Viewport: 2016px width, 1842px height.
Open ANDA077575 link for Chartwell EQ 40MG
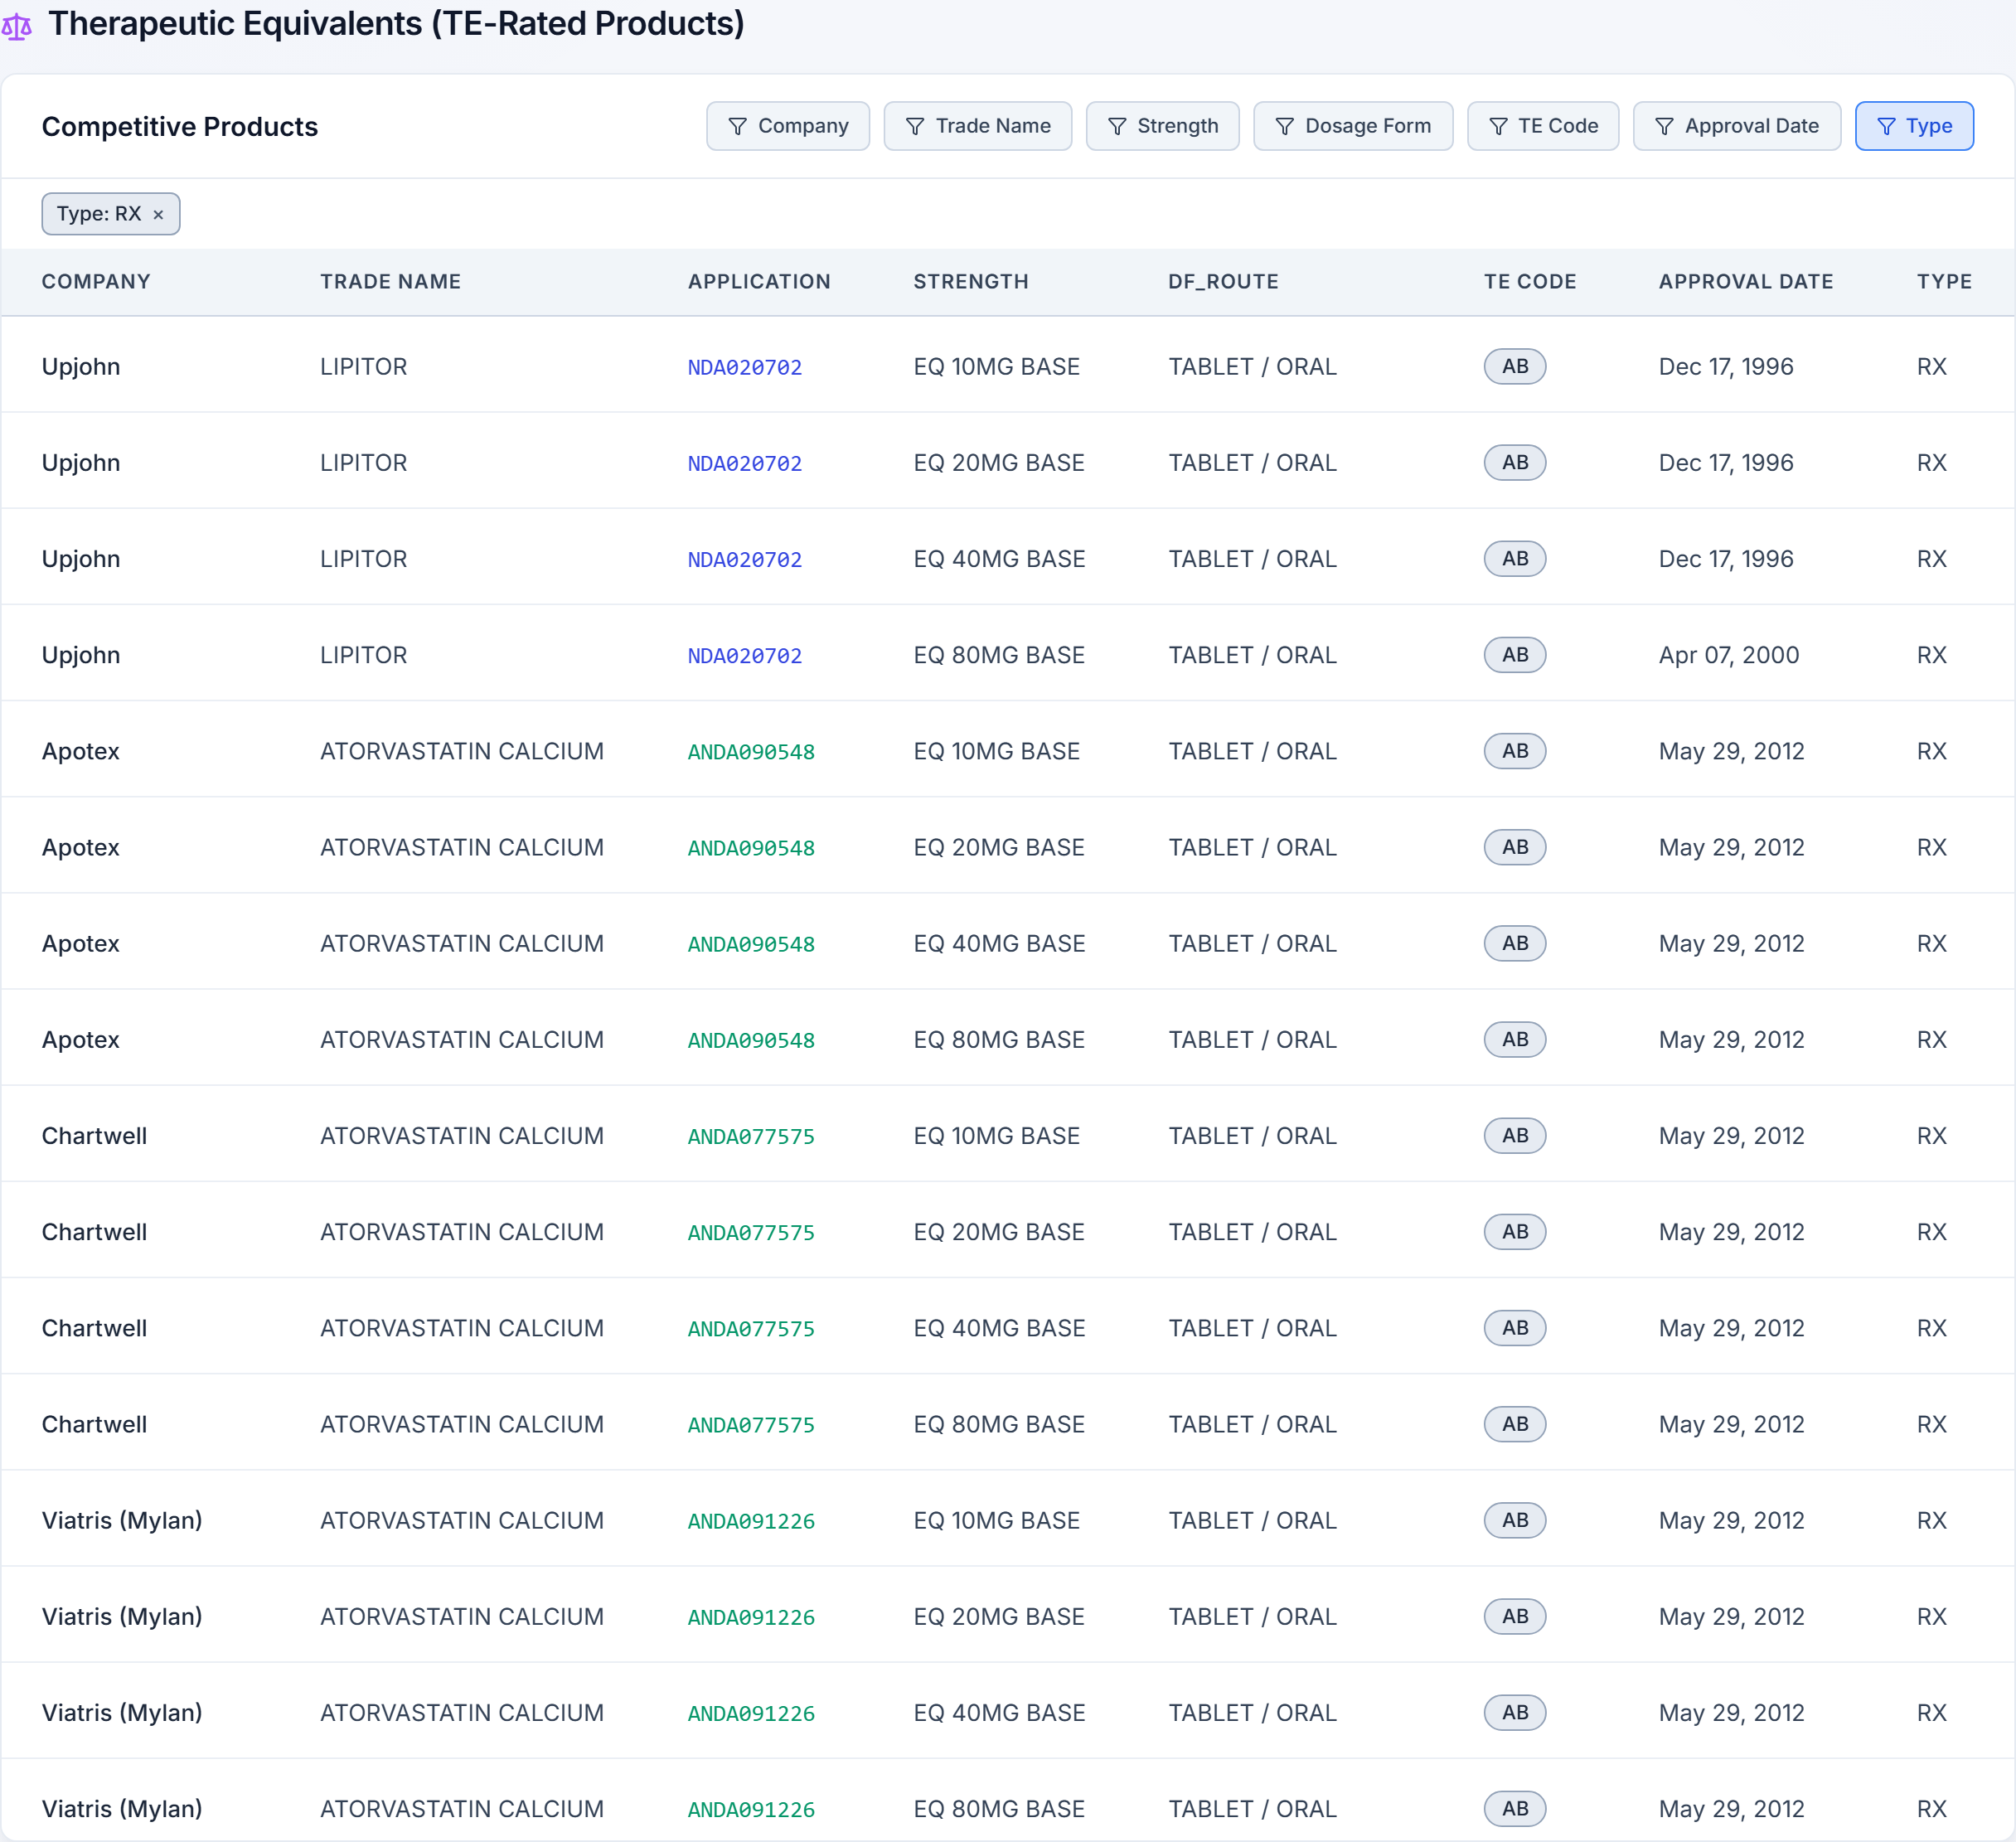click(x=751, y=1329)
